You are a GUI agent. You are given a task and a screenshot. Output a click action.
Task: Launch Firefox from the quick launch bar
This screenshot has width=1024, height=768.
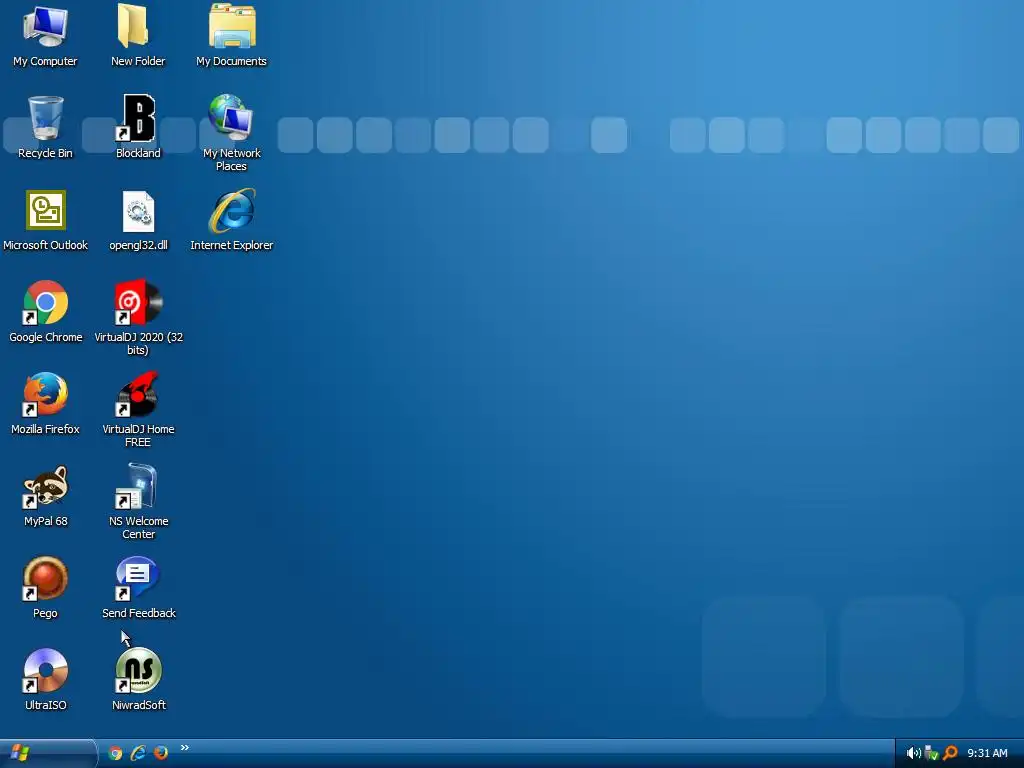click(161, 753)
